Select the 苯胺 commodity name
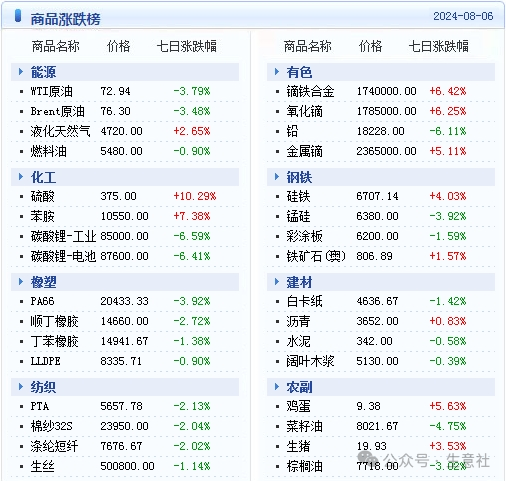The height and width of the screenshot is (481, 506). coord(42,216)
